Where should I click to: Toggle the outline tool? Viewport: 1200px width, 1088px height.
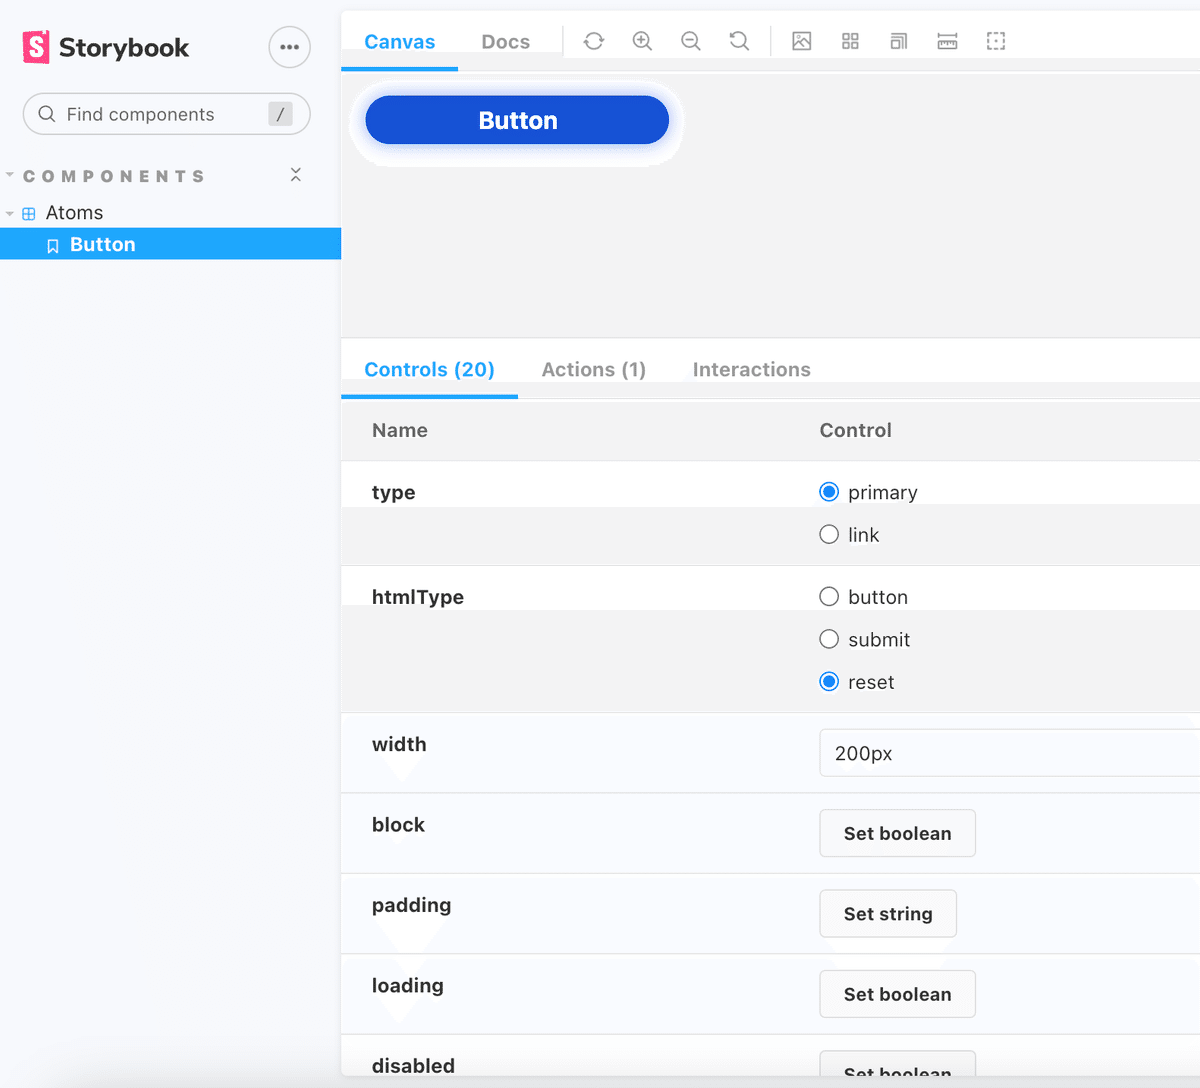(x=996, y=41)
